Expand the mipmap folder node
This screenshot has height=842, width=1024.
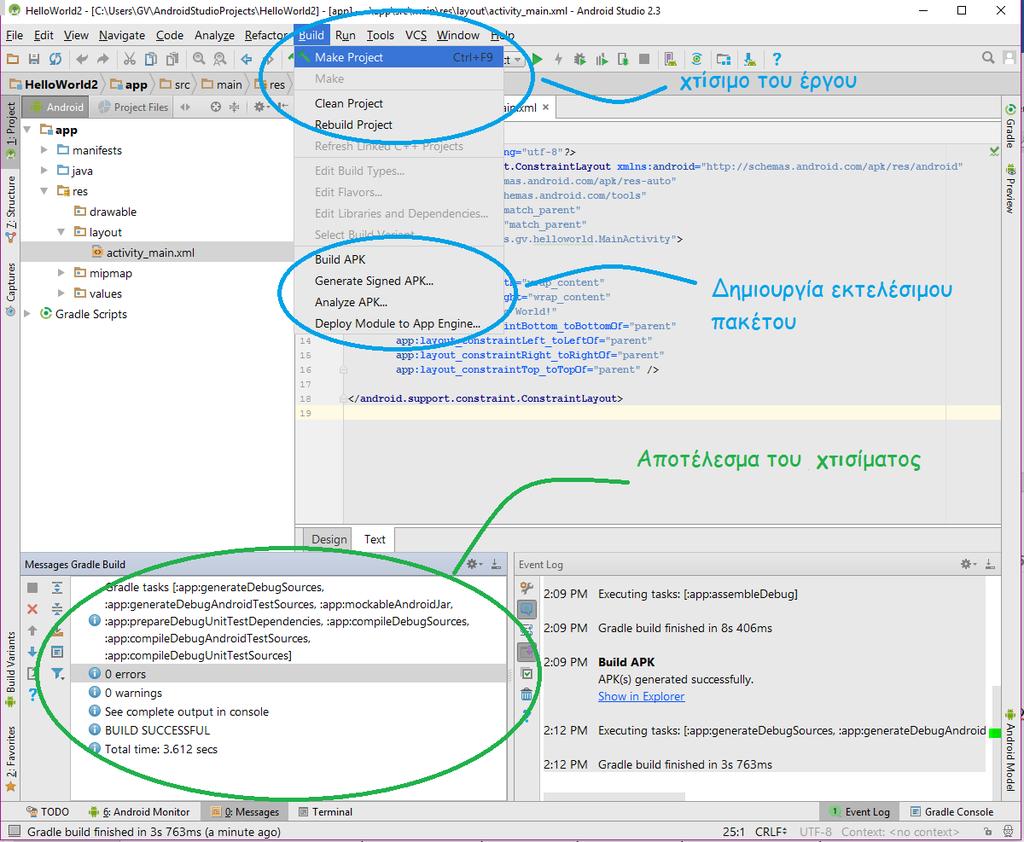tap(61, 272)
